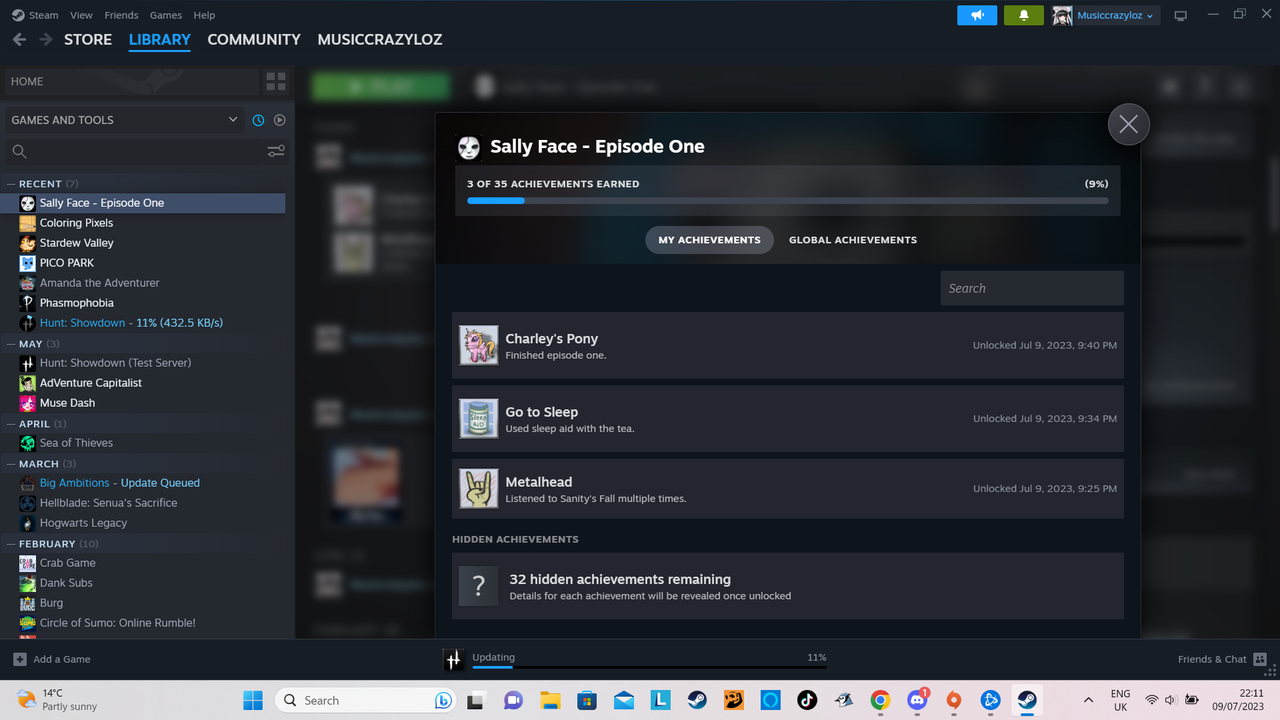Open advanced filter sliders icon

pos(276,151)
